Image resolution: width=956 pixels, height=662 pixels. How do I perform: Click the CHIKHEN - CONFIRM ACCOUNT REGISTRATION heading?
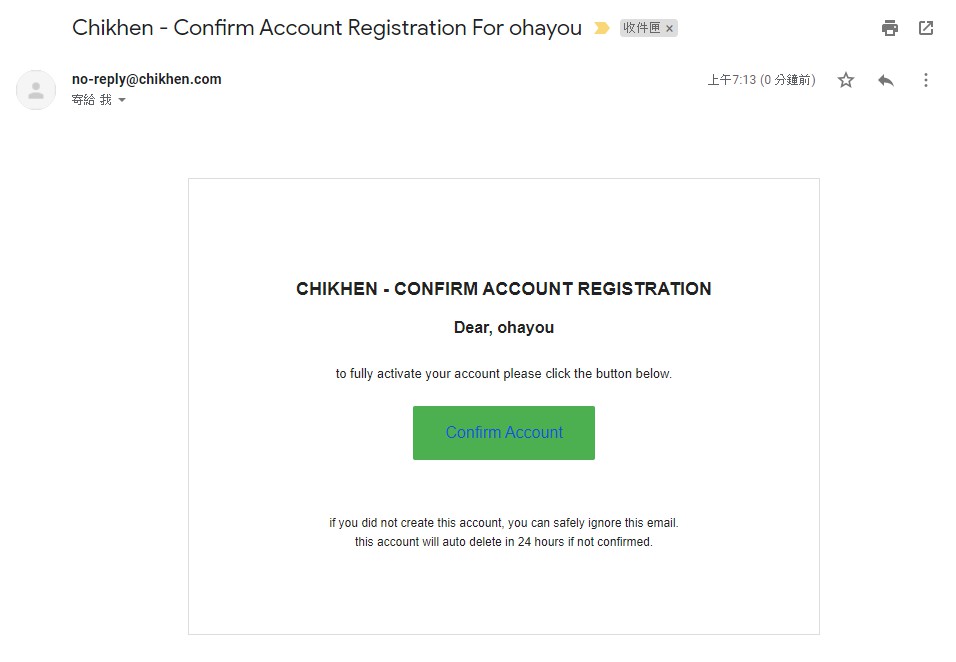504,289
